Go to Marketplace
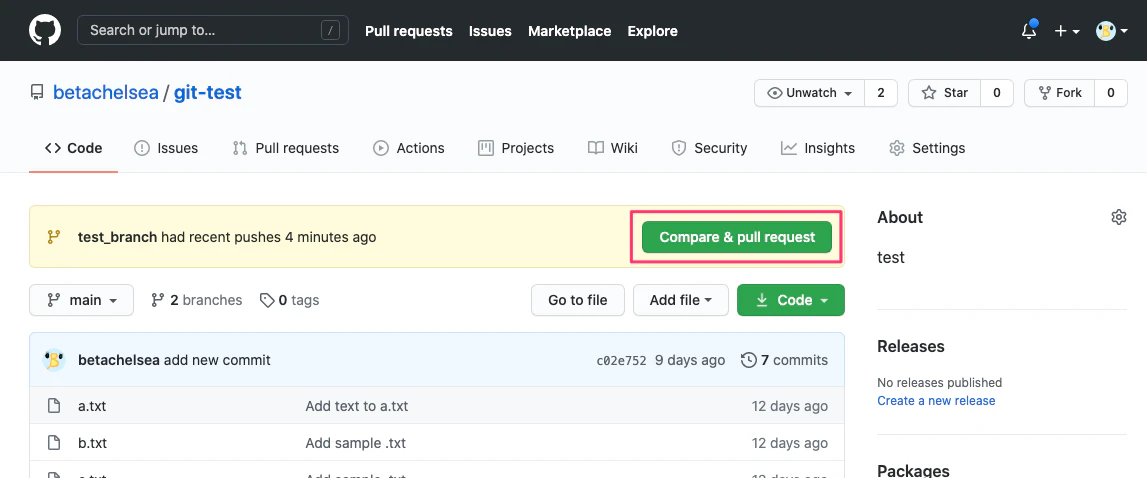 [x=570, y=31]
